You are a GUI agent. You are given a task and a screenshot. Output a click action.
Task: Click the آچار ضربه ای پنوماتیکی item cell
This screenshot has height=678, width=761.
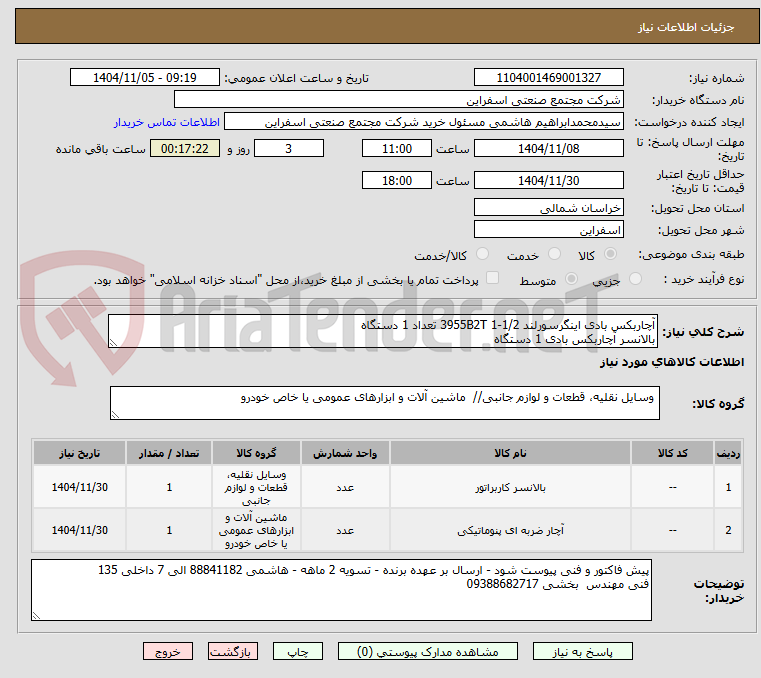[510, 530]
